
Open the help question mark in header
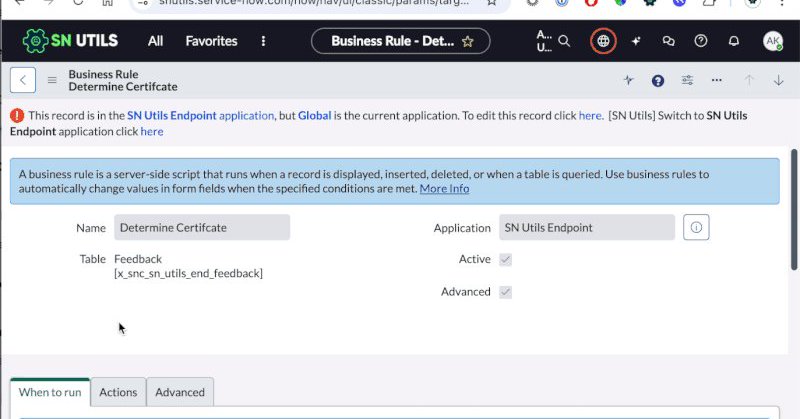[701, 41]
